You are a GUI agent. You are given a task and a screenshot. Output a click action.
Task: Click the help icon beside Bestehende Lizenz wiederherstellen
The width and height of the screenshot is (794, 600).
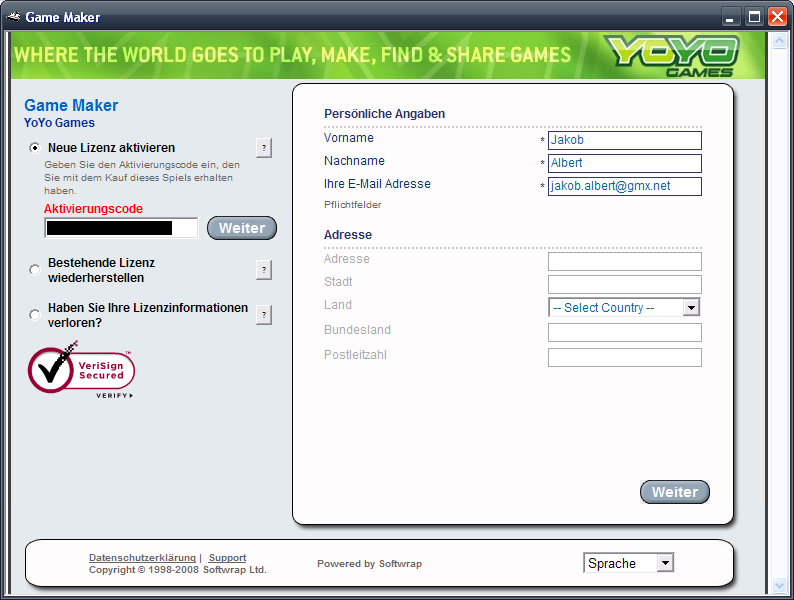(x=264, y=270)
